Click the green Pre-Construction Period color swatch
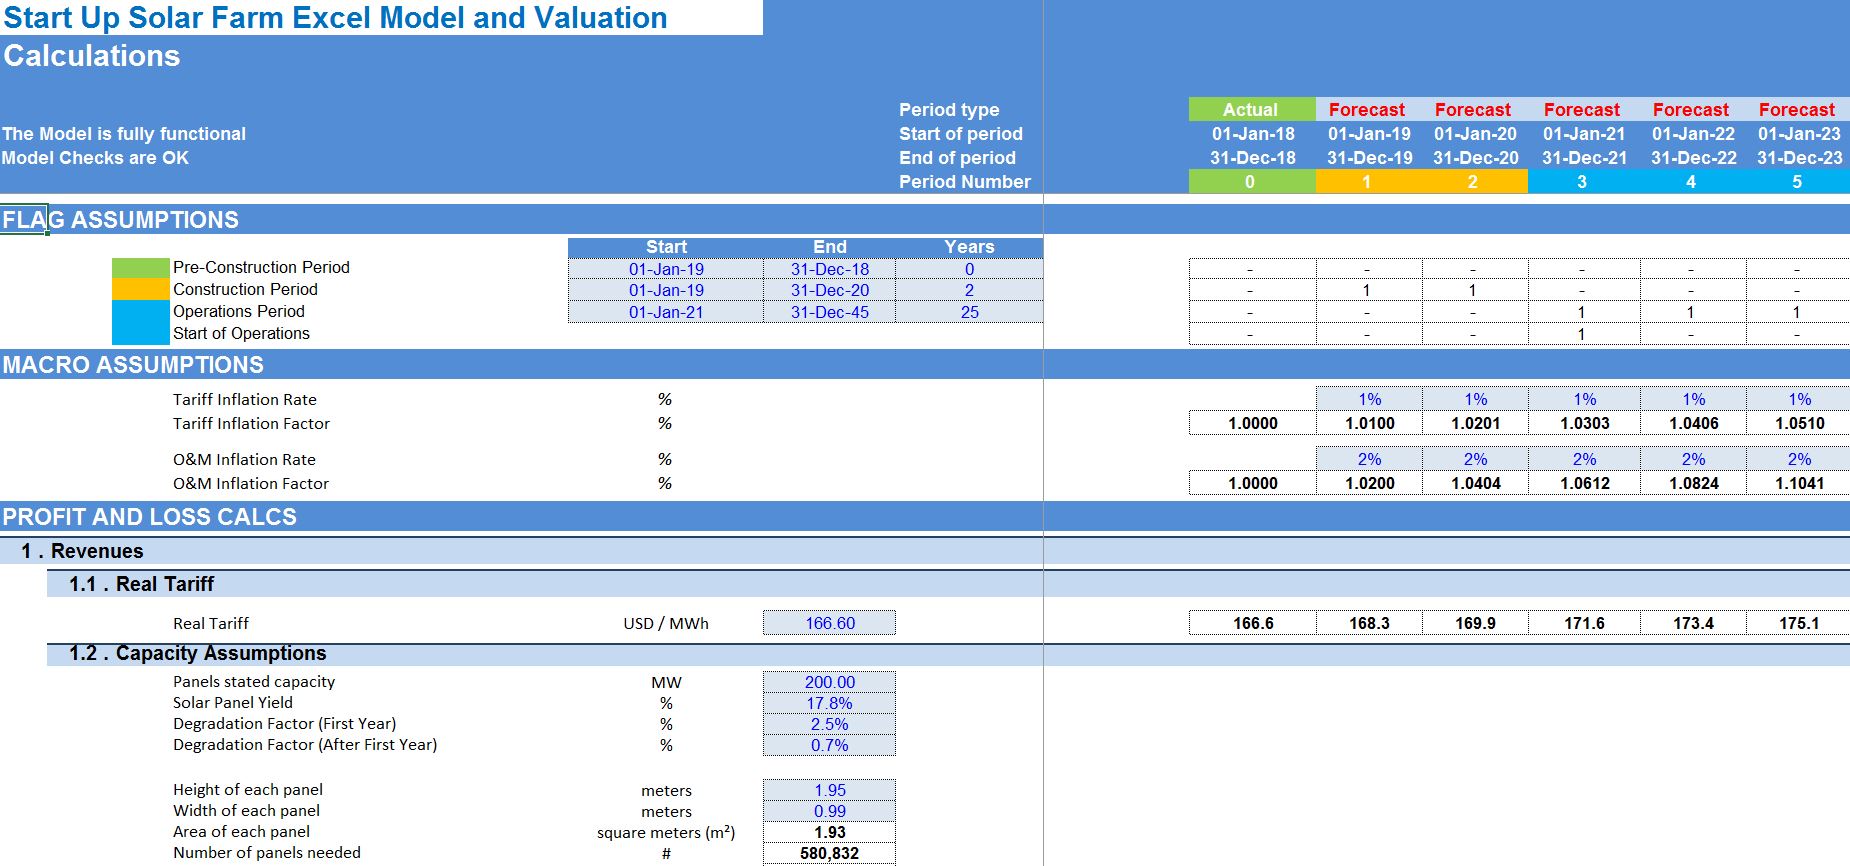Image resolution: width=1850 pixels, height=866 pixels. point(141,267)
